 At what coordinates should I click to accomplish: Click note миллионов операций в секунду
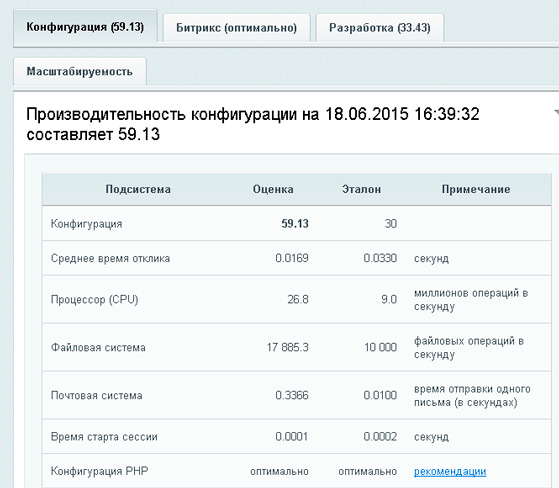tap(471, 300)
